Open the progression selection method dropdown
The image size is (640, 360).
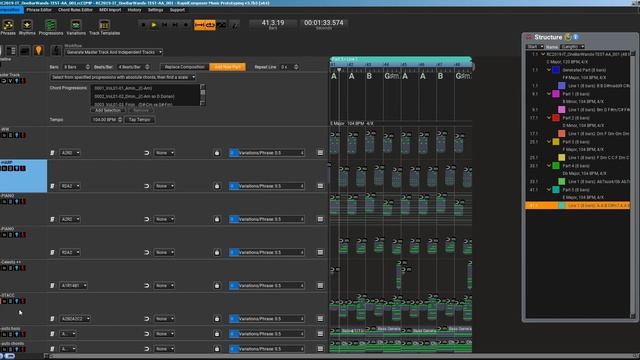[x=122, y=77]
